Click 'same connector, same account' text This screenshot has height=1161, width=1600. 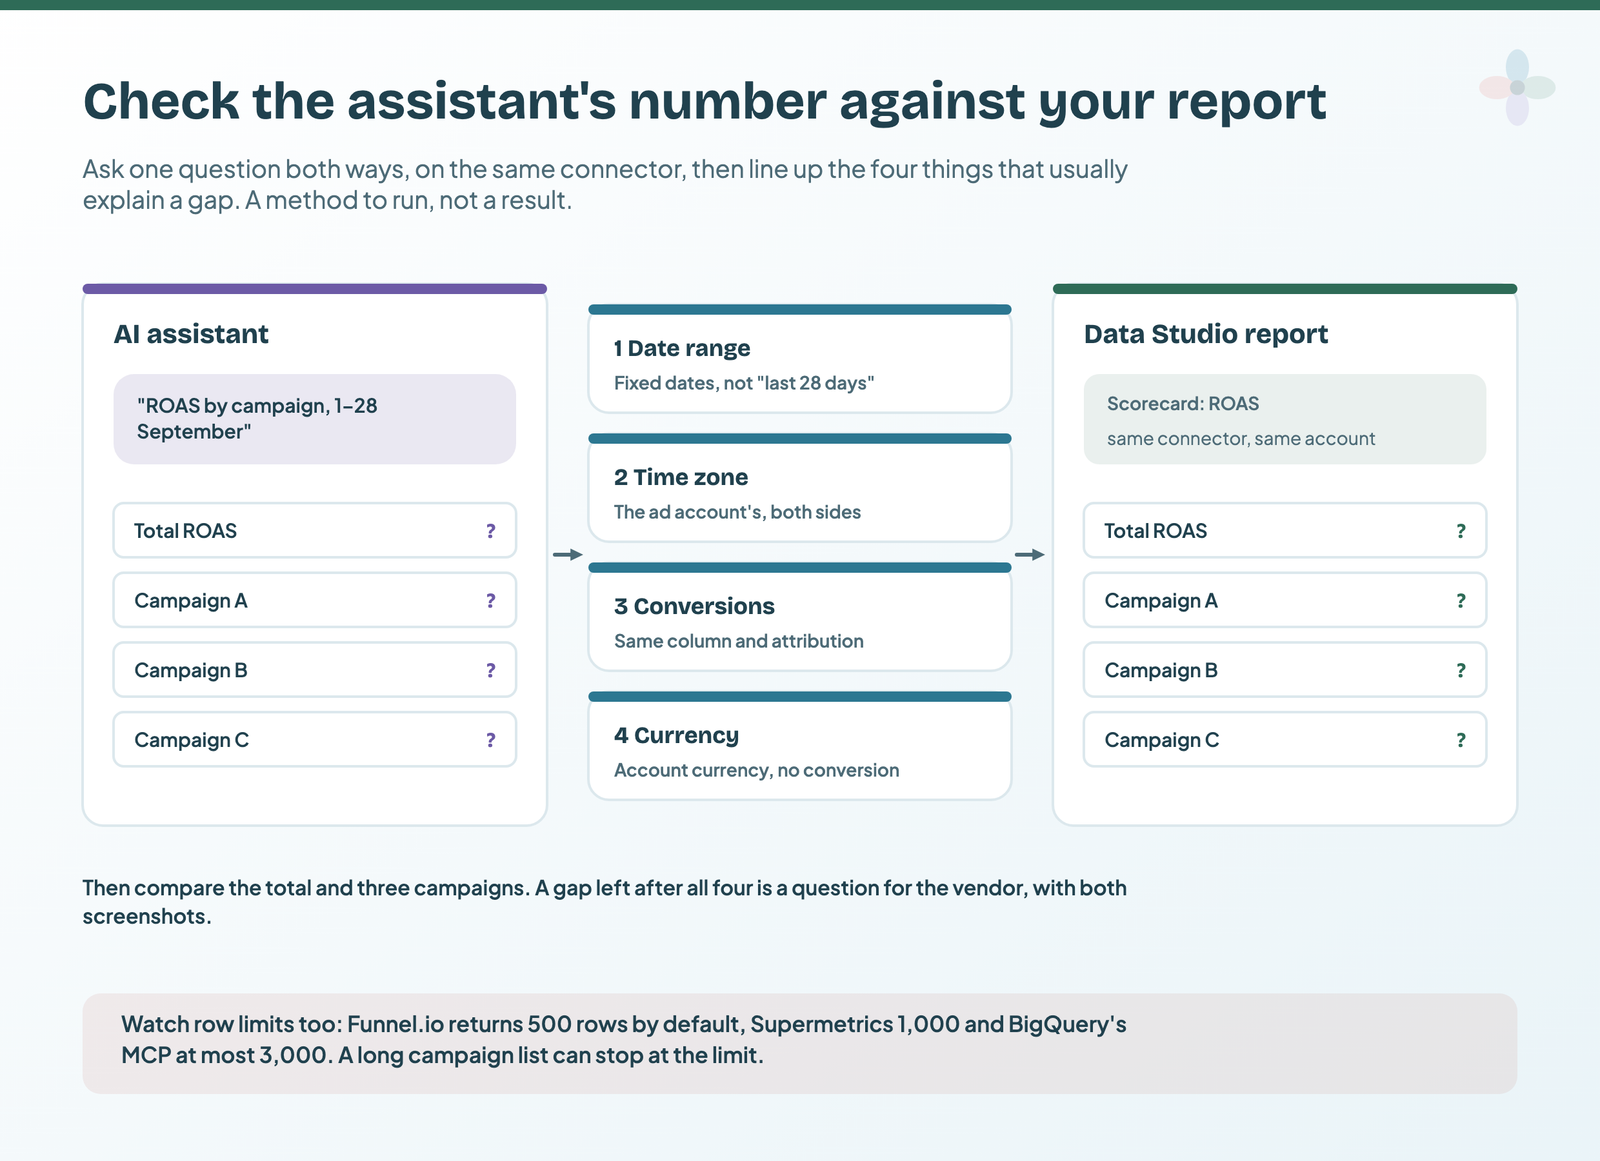(x=1241, y=439)
